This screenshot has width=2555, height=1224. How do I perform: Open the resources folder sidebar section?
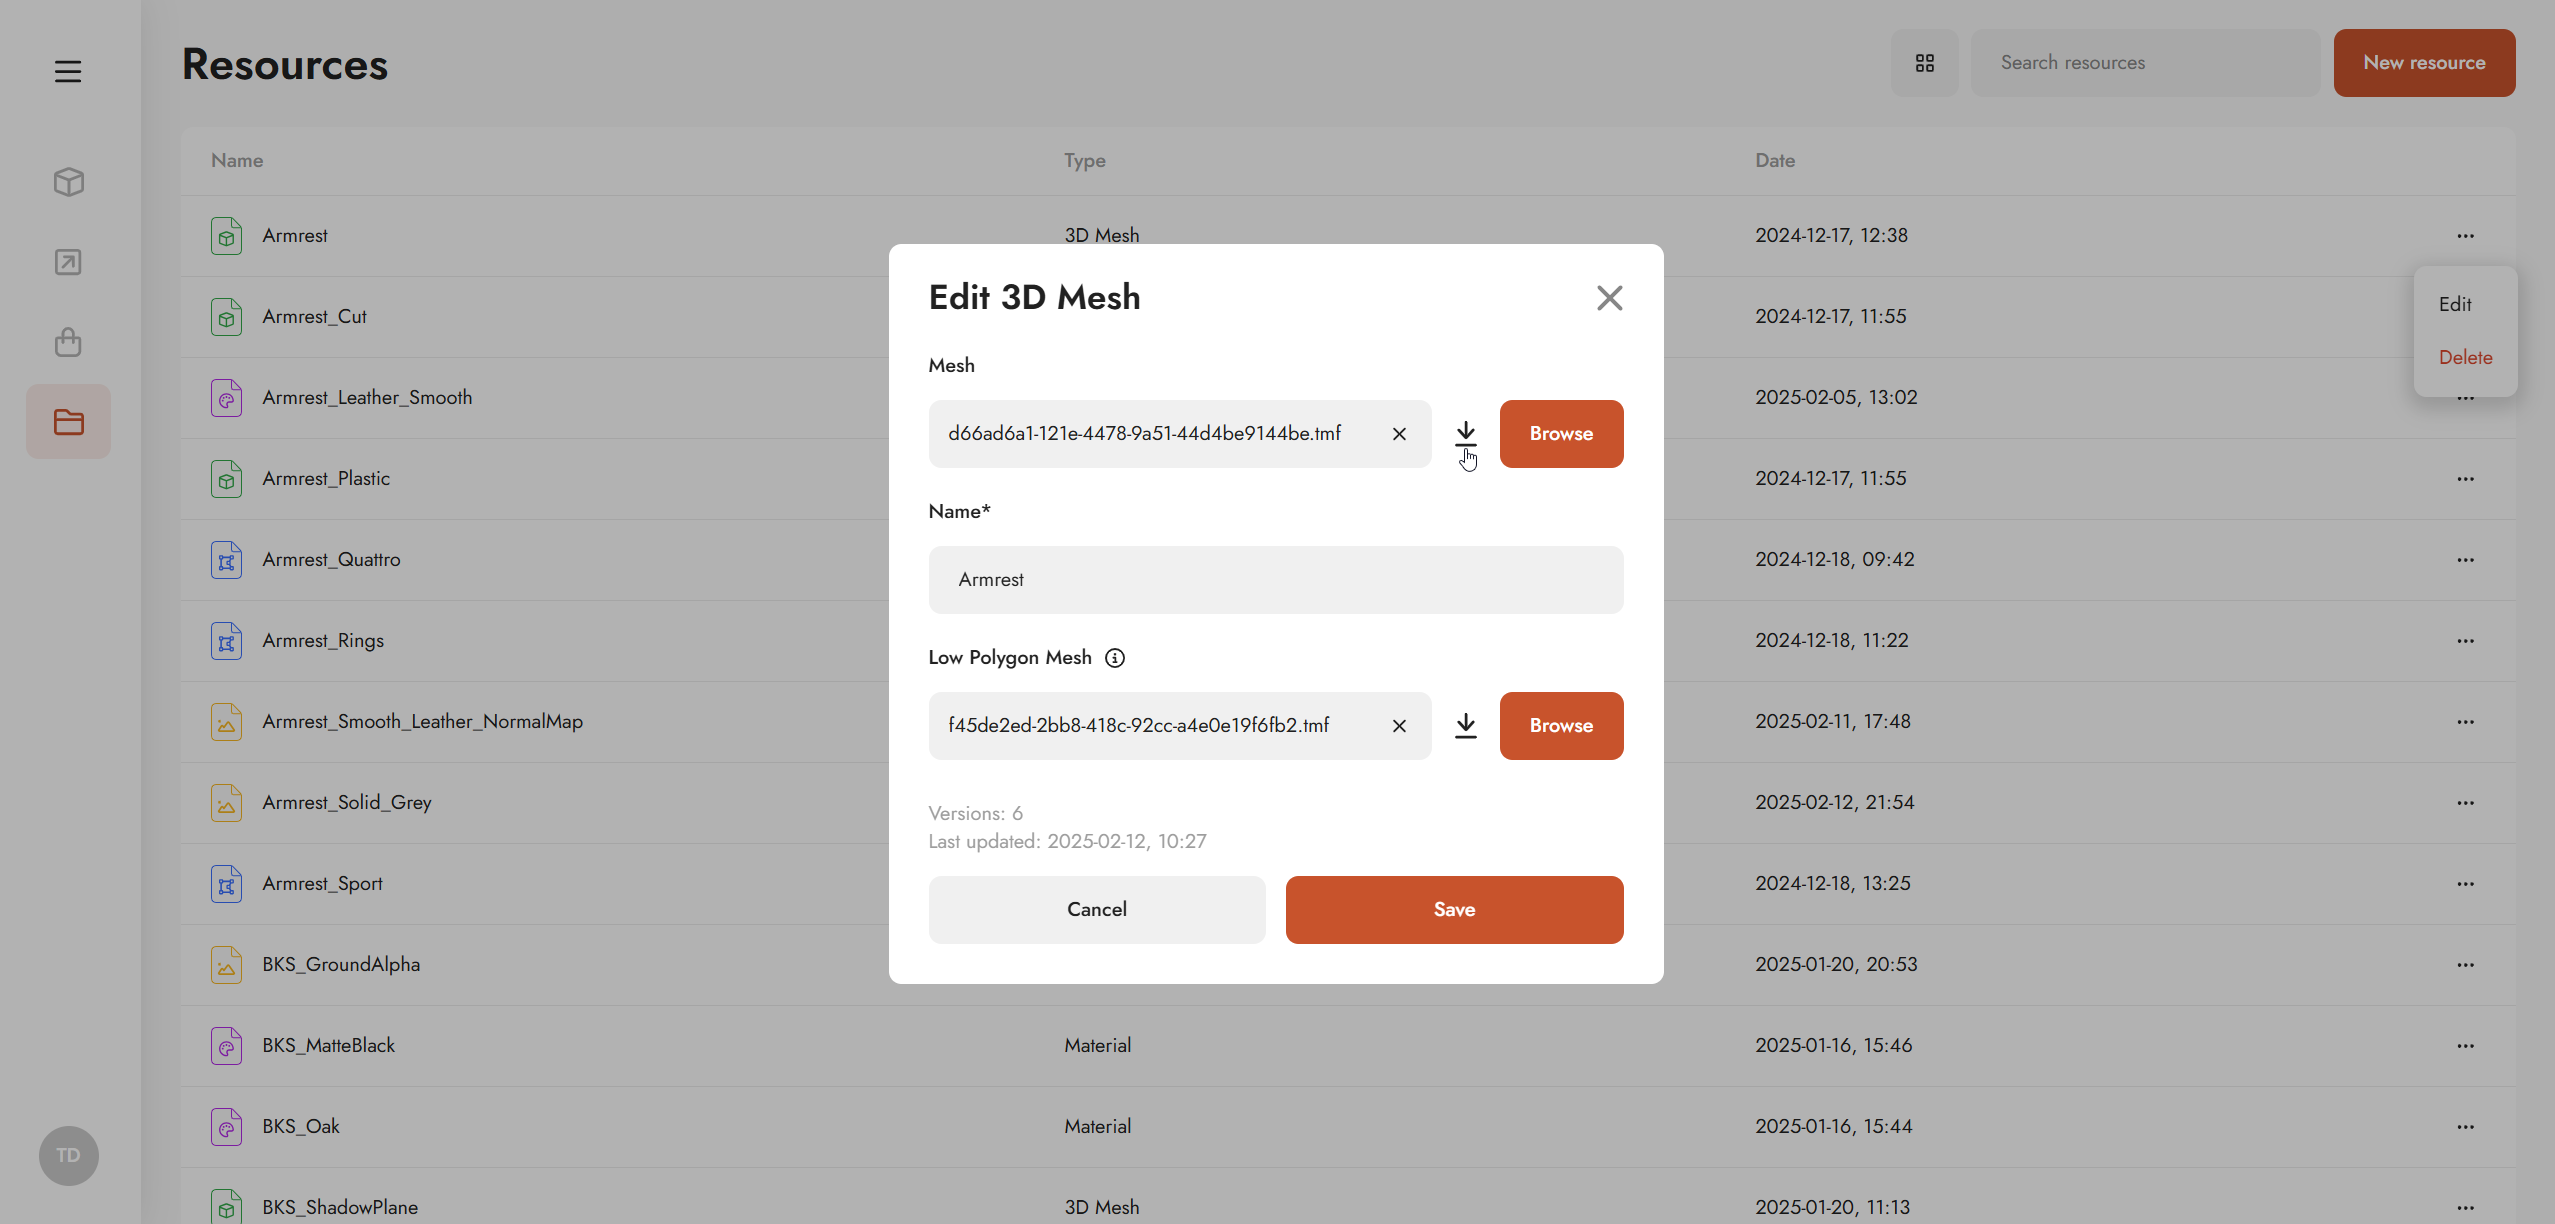click(x=68, y=422)
